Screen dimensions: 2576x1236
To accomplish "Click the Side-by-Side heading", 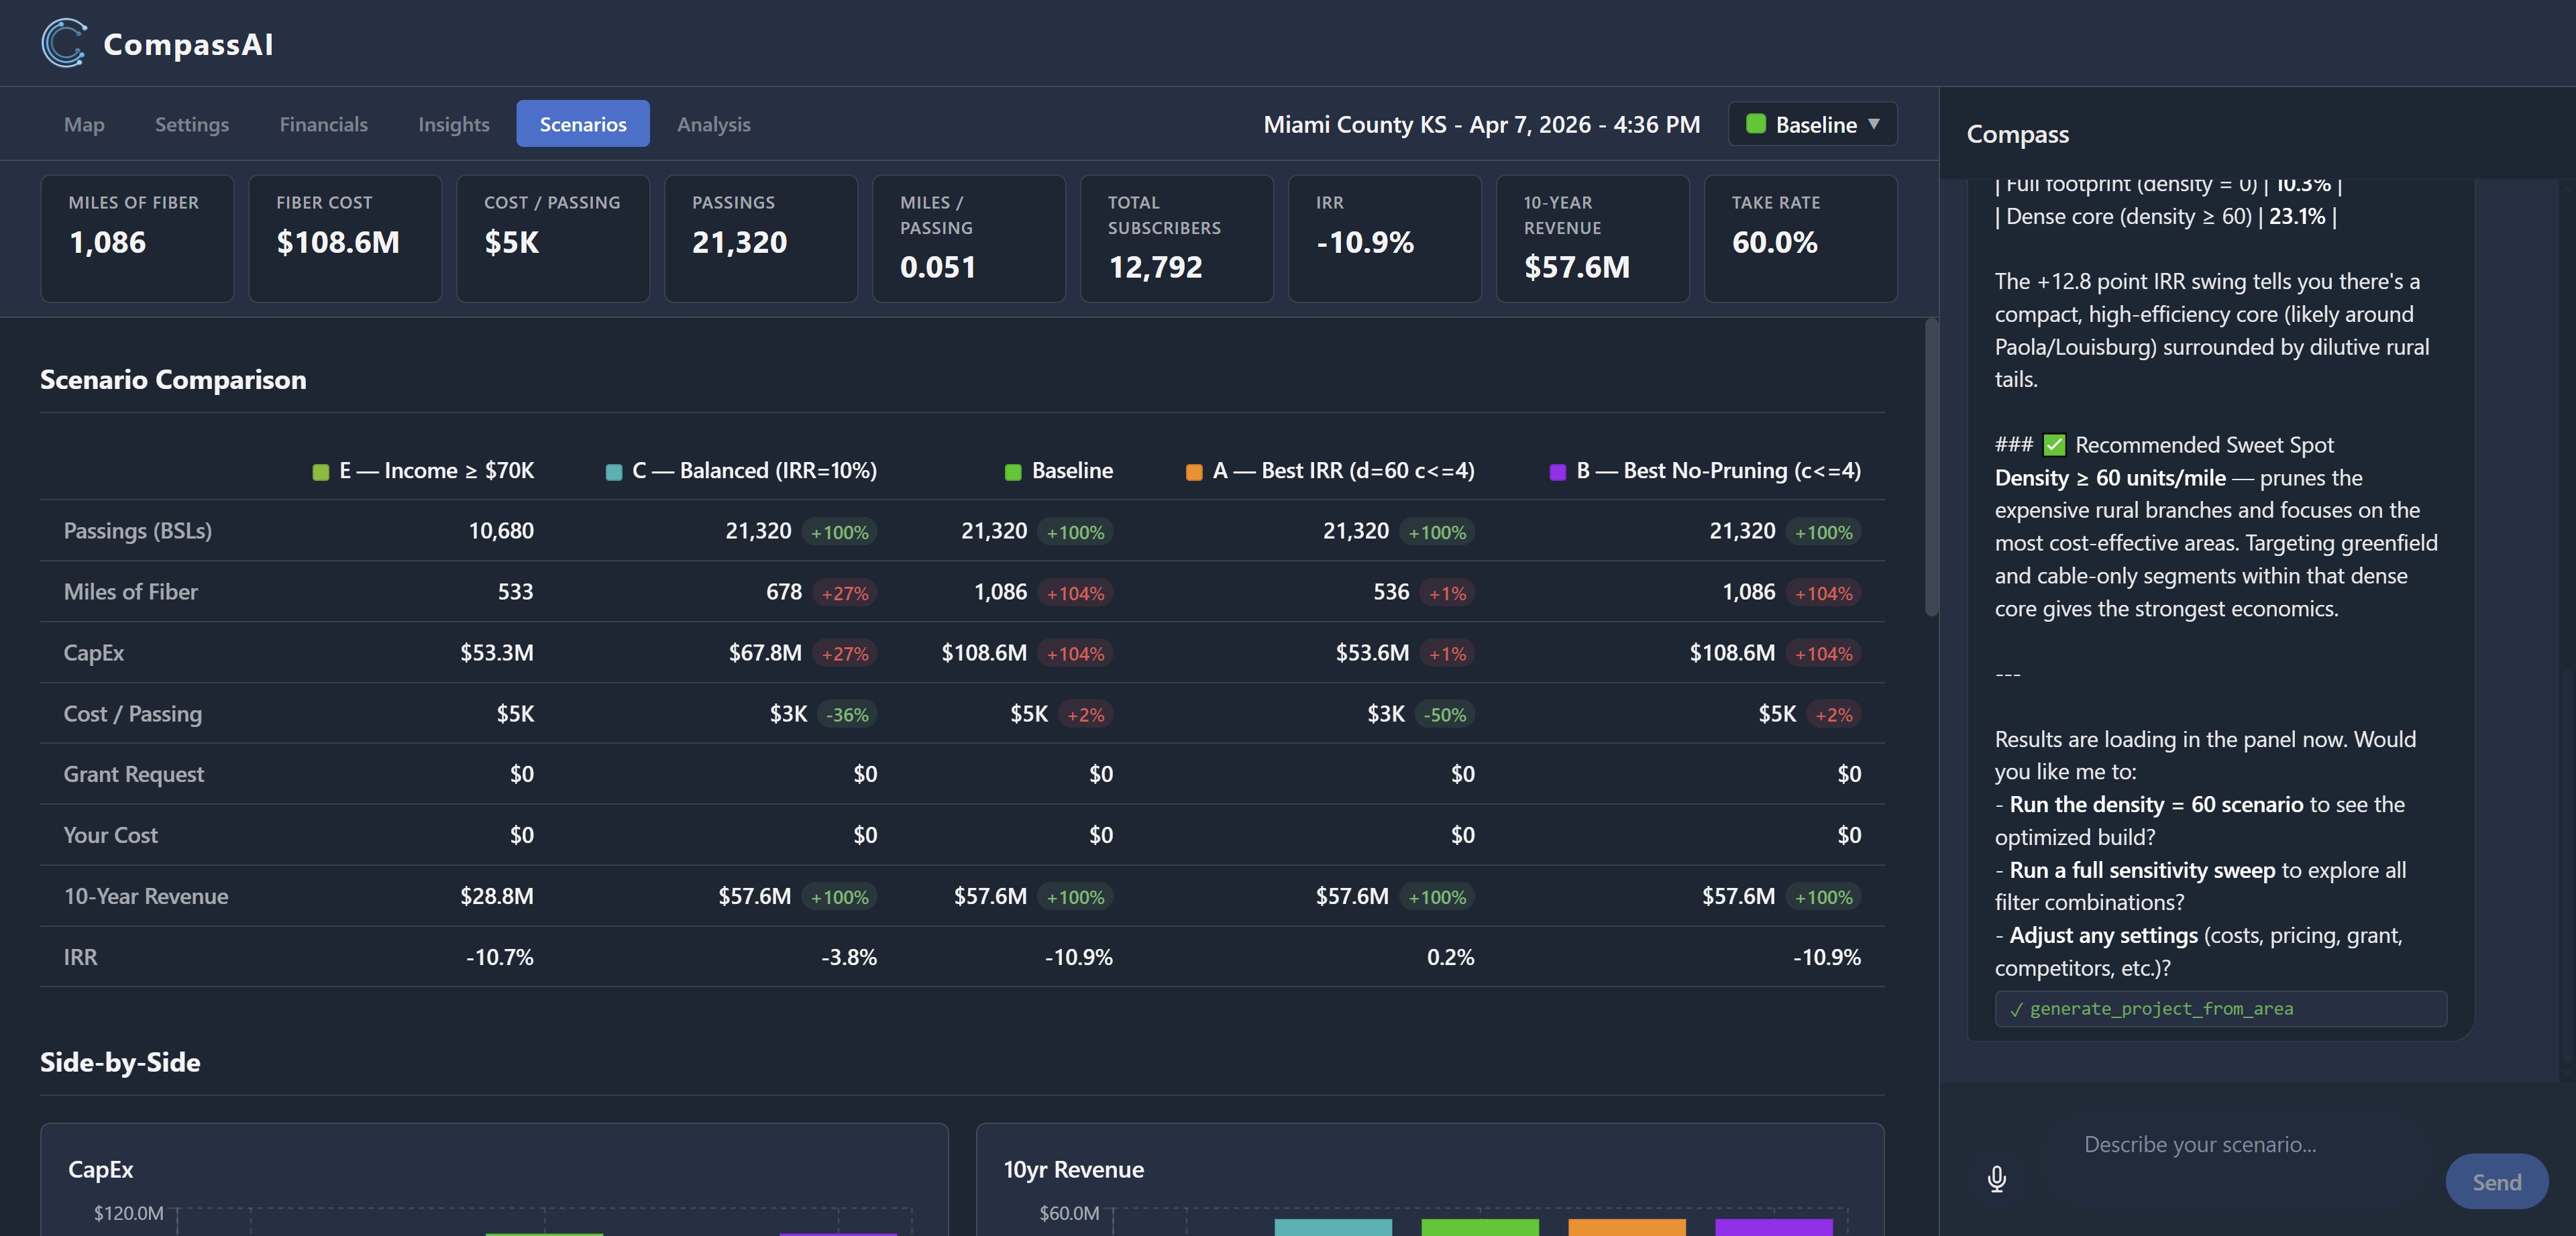I will tap(120, 1063).
